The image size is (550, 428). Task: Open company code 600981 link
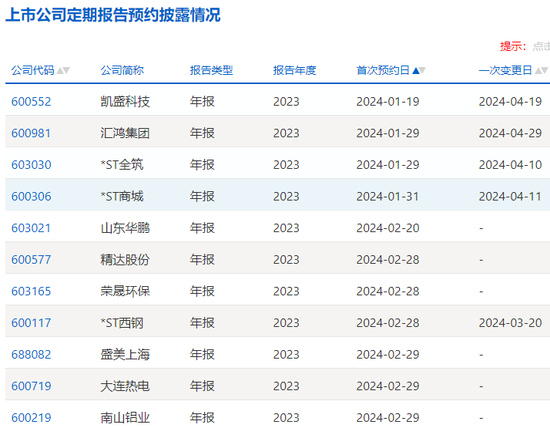coord(31,133)
